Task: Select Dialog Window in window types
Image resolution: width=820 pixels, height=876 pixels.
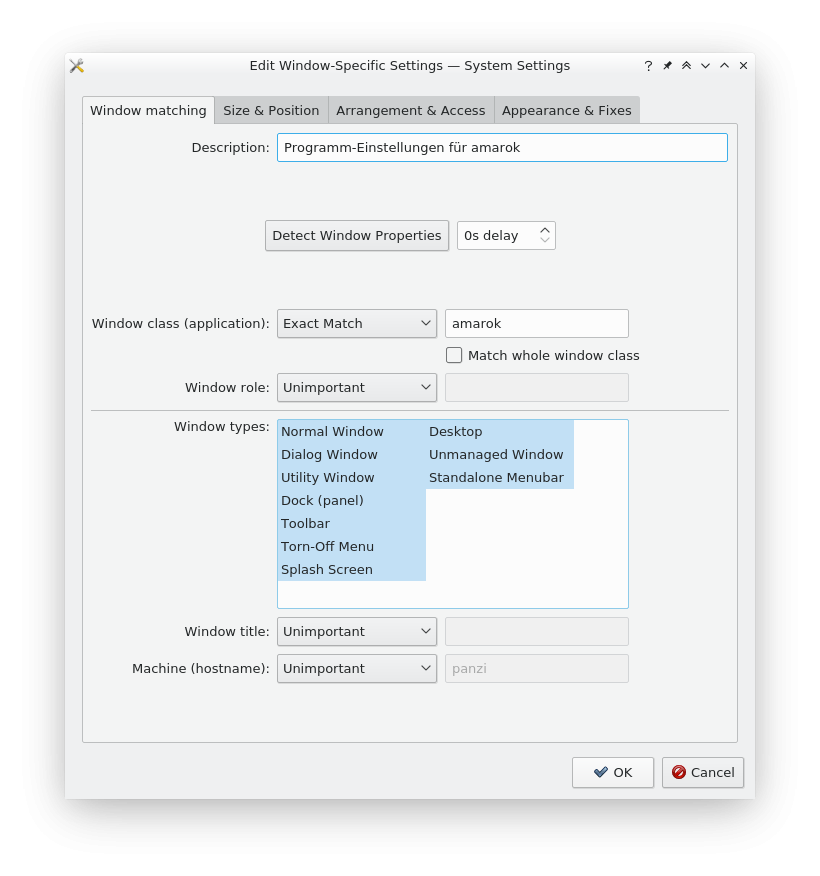Action: coord(352,454)
